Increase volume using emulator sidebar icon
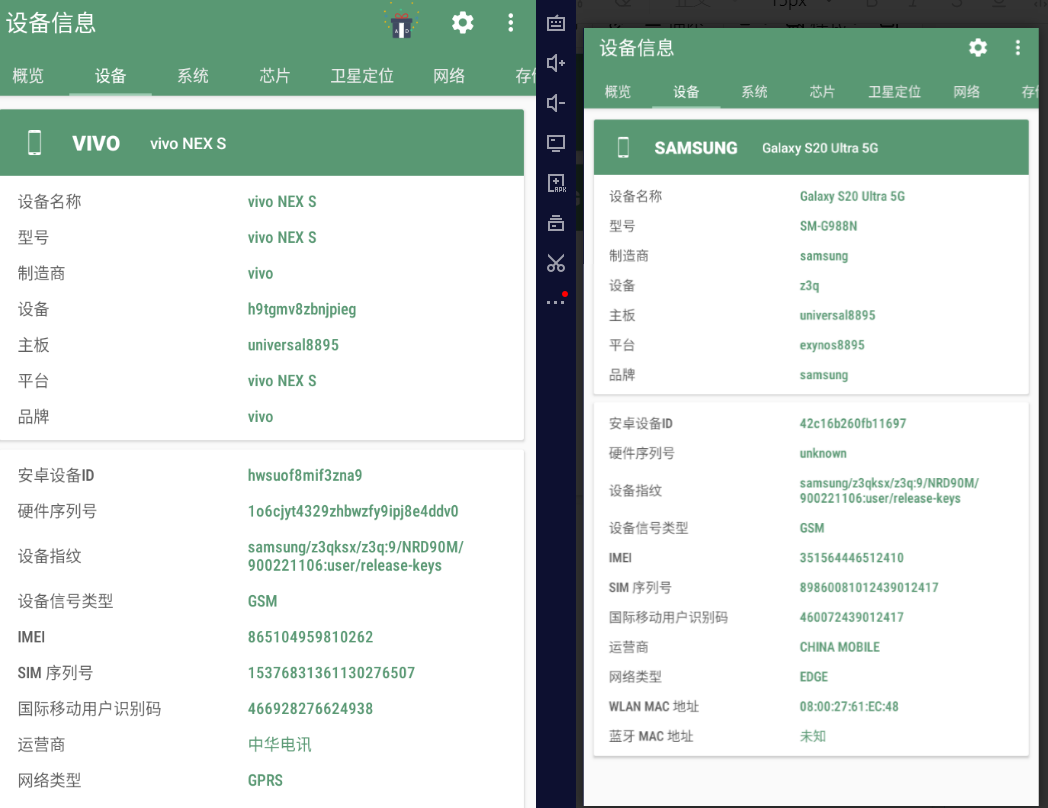1048x808 pixels. pos(555,63)
